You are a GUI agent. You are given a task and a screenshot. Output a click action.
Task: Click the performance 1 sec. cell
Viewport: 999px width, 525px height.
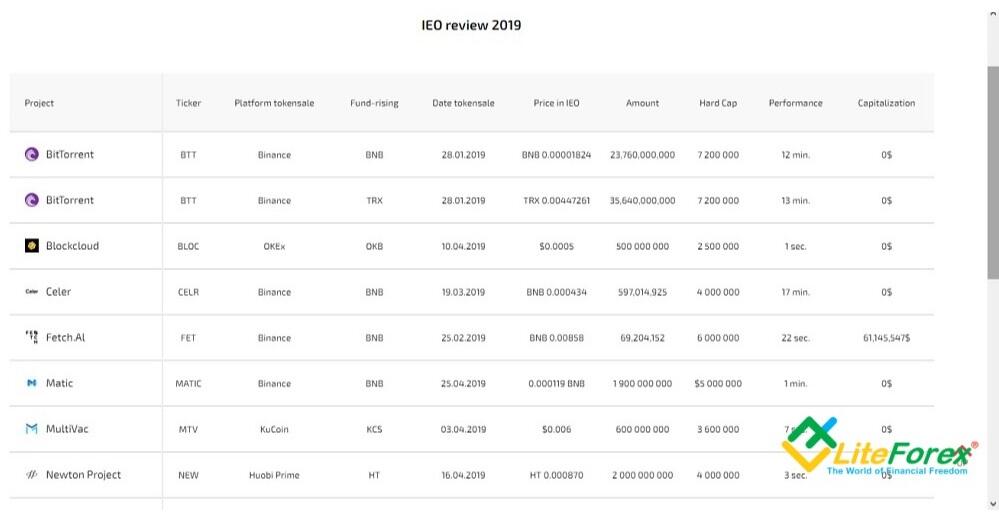tap(795, 247)
